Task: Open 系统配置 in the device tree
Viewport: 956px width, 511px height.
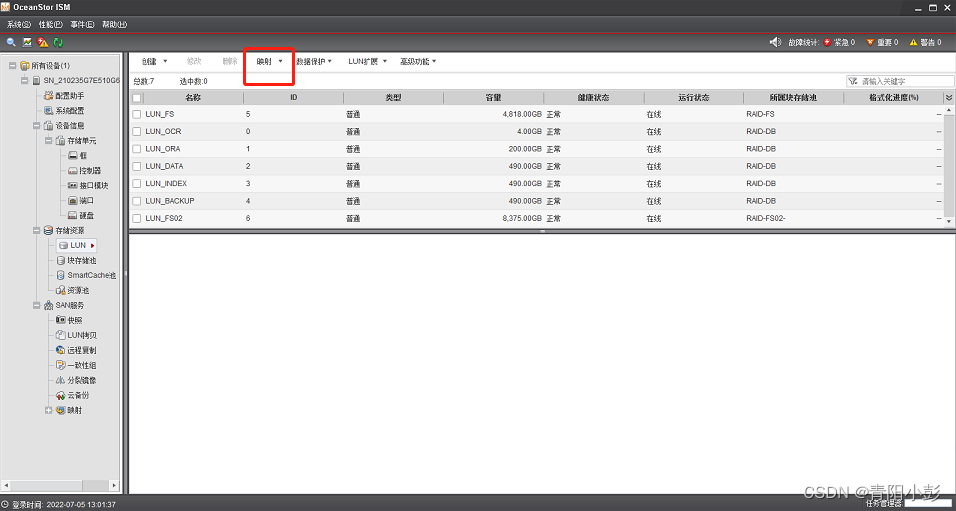Action: [x=64, y=110]
